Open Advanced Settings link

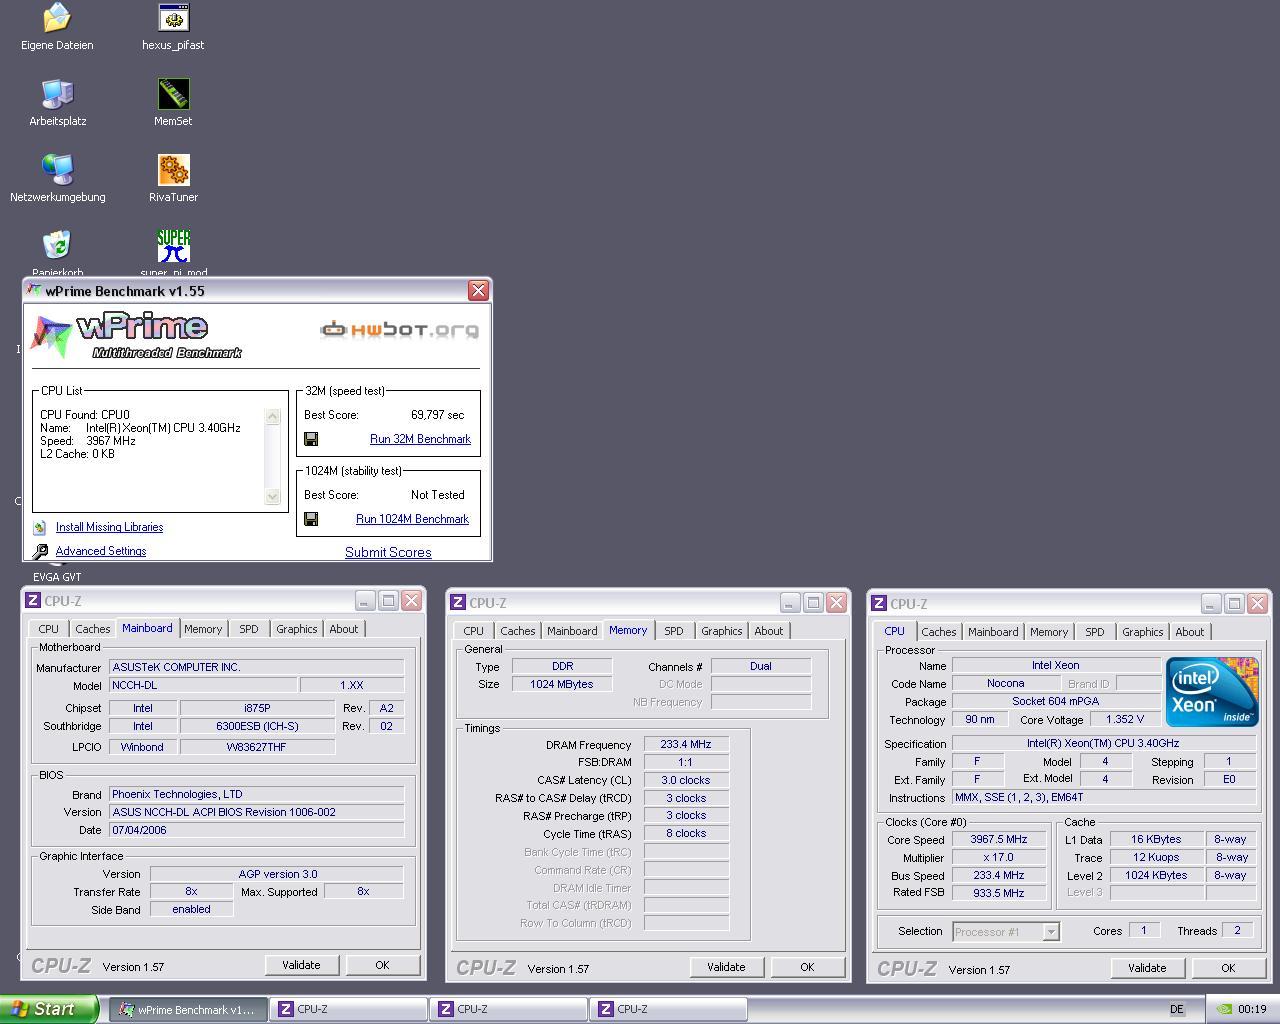(101, 551)
